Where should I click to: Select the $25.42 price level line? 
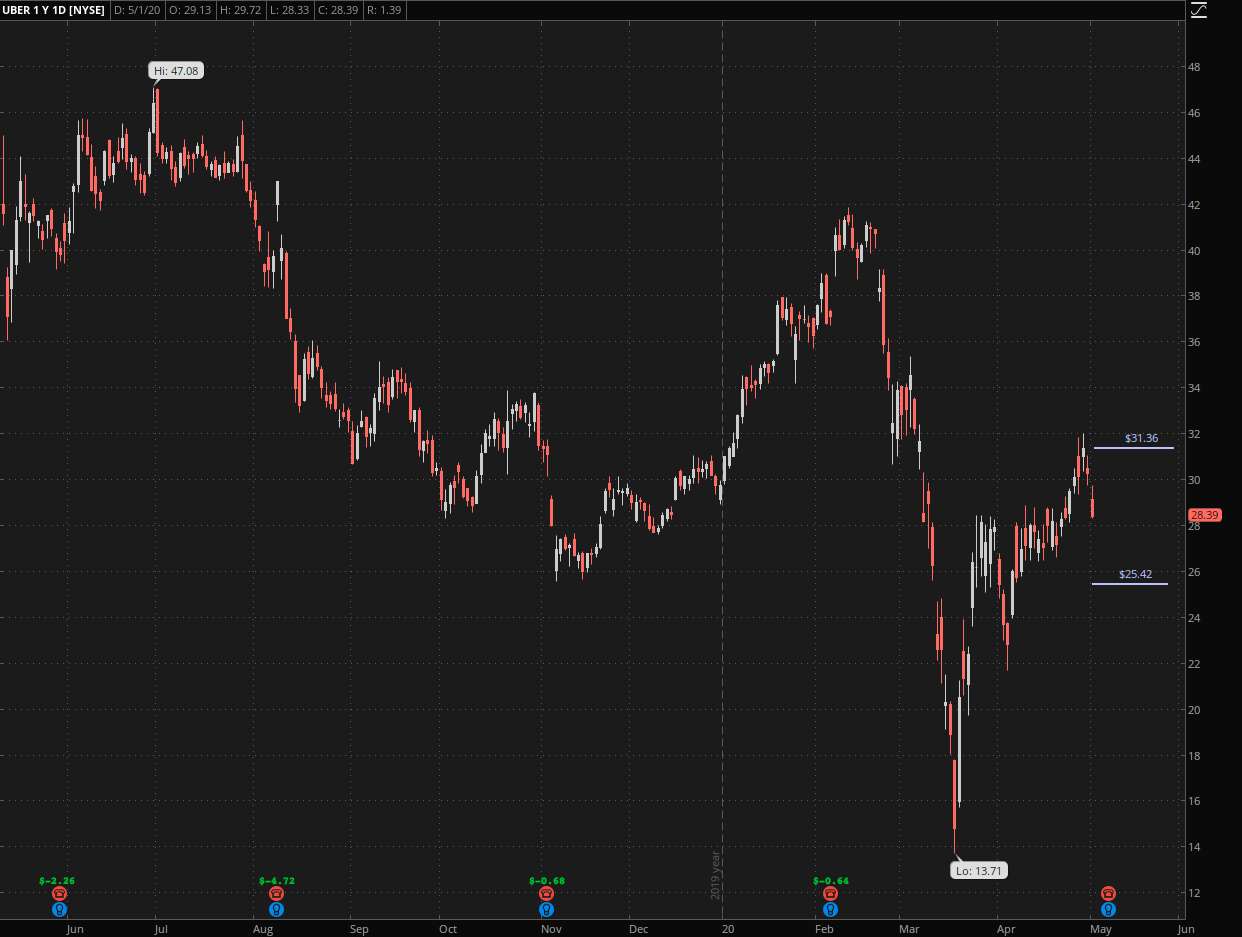pos(1130,583)
